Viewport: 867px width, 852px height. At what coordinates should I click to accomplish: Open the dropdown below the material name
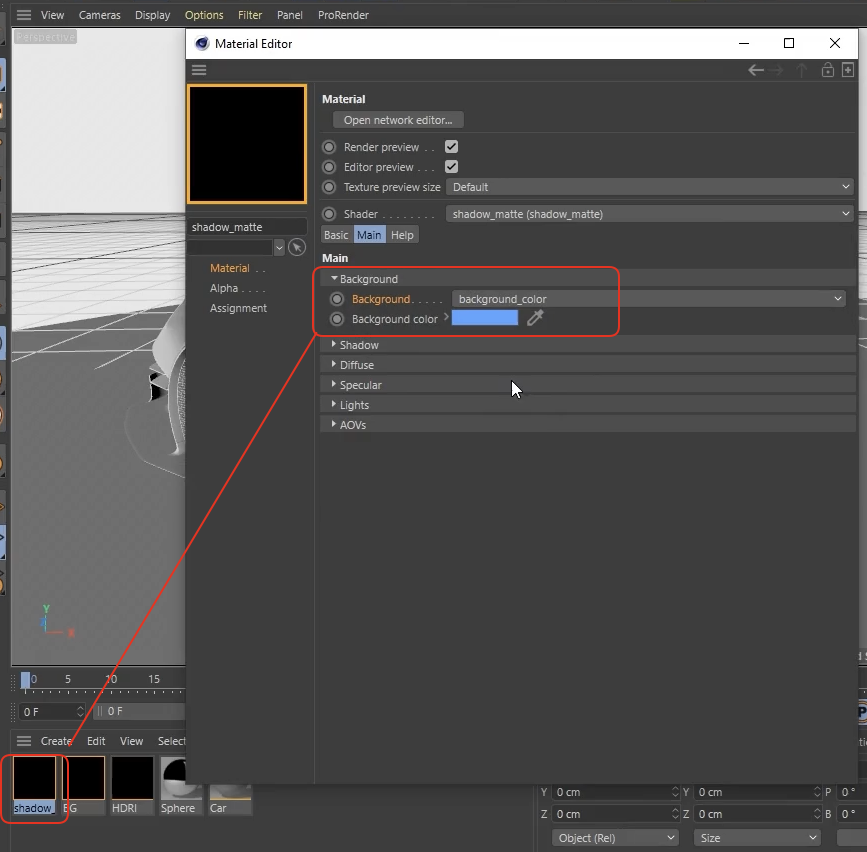[279, 248]
